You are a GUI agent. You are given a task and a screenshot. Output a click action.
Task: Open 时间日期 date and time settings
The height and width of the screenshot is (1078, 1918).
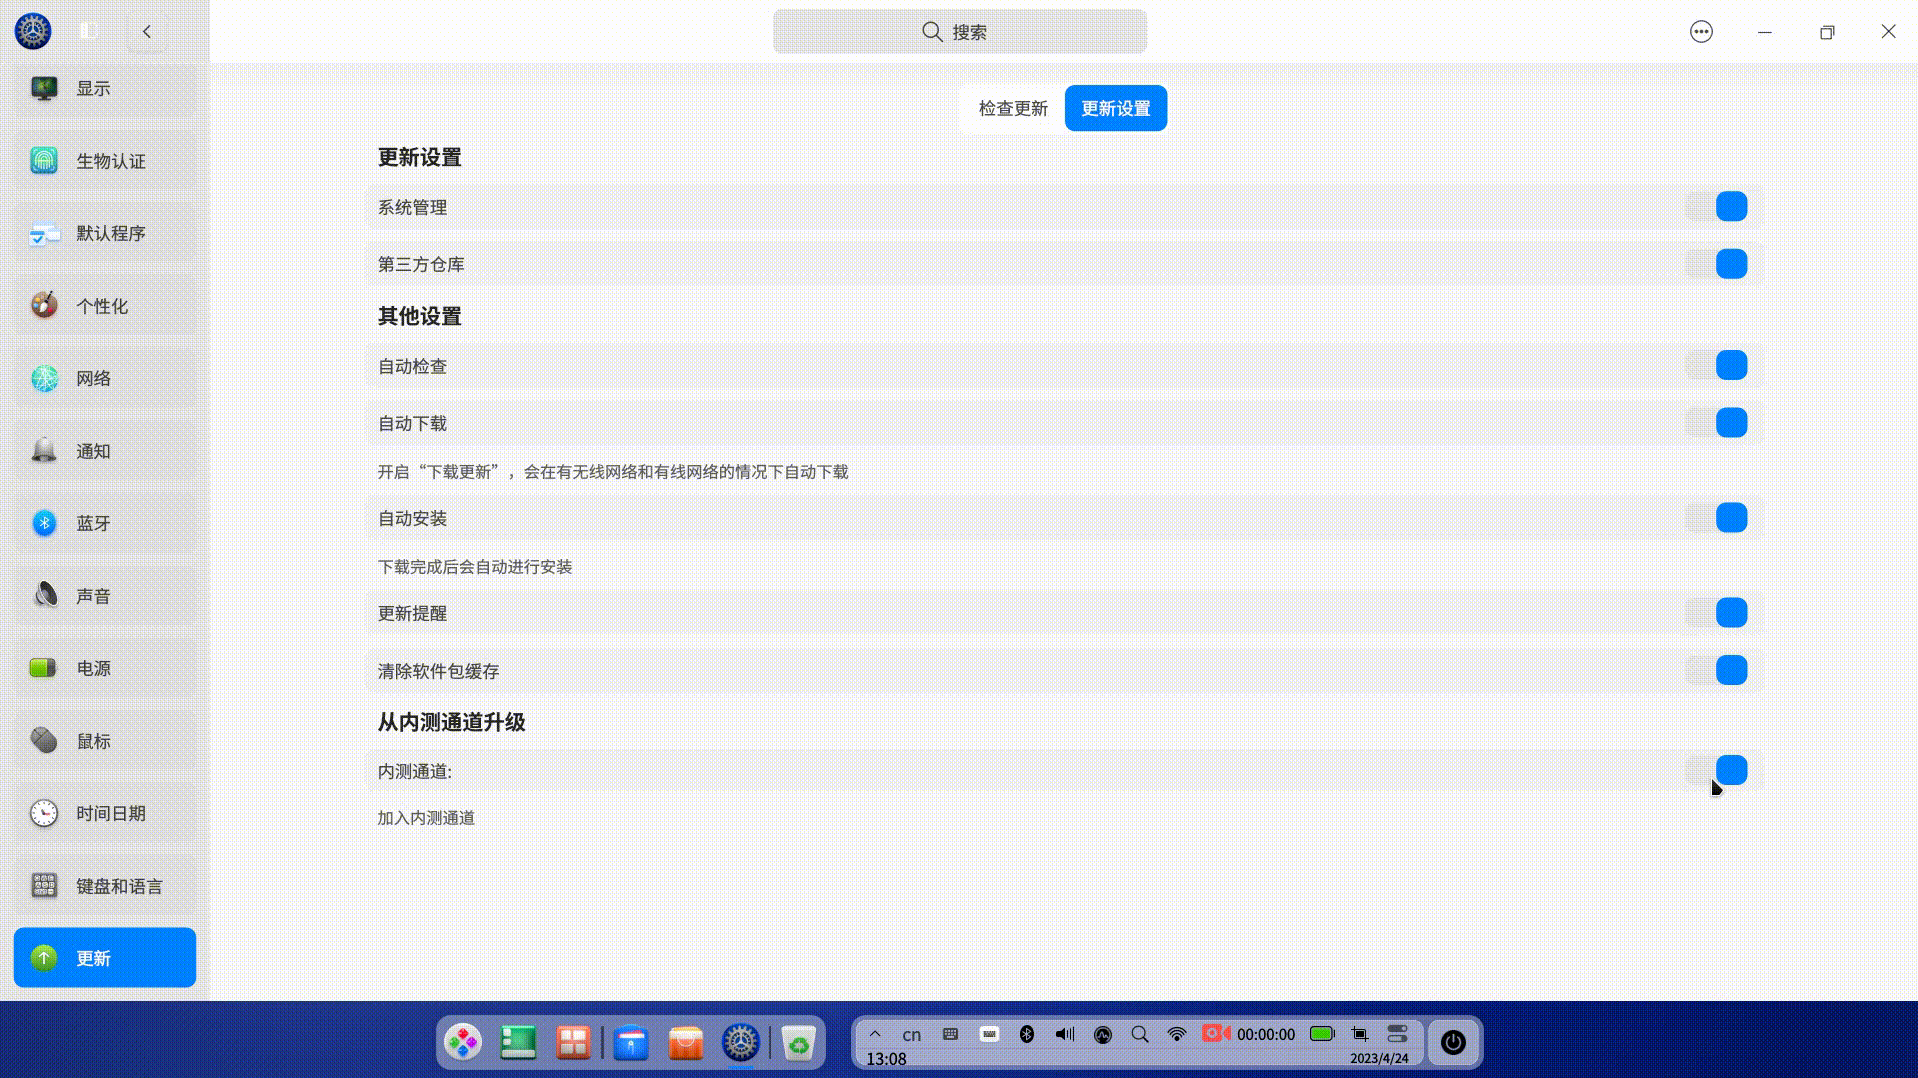coord(104,813)
